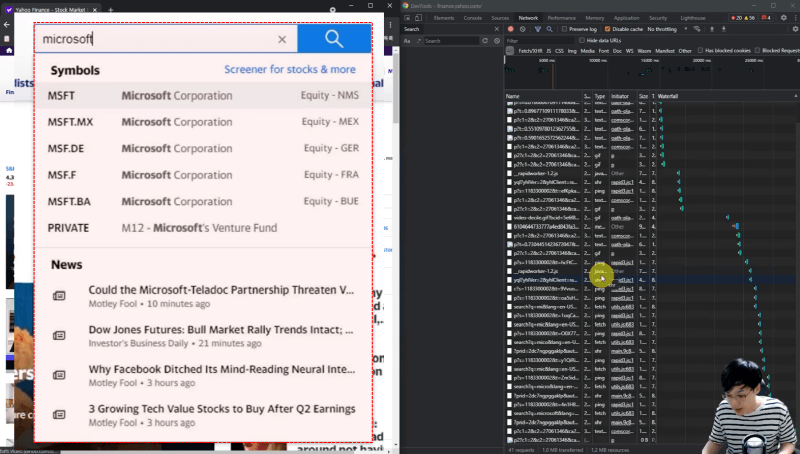Uncheck the Disable cache checkbox
Viewport: 800px width, 454px height.
607,29
